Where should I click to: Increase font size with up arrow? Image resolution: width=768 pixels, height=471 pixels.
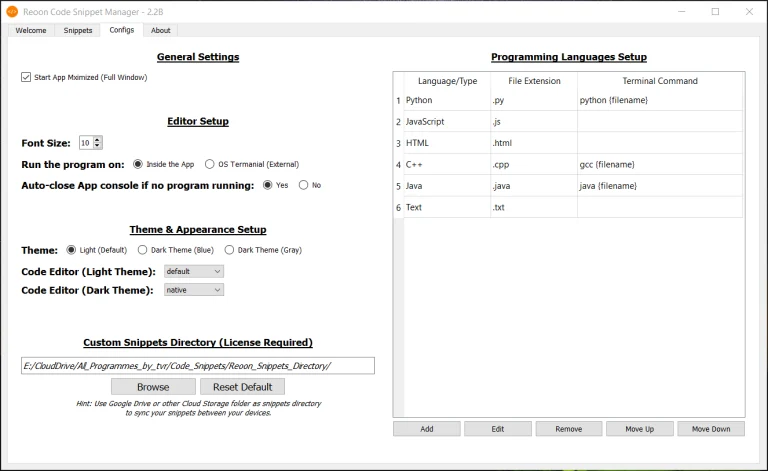click(x=97, y=140)
